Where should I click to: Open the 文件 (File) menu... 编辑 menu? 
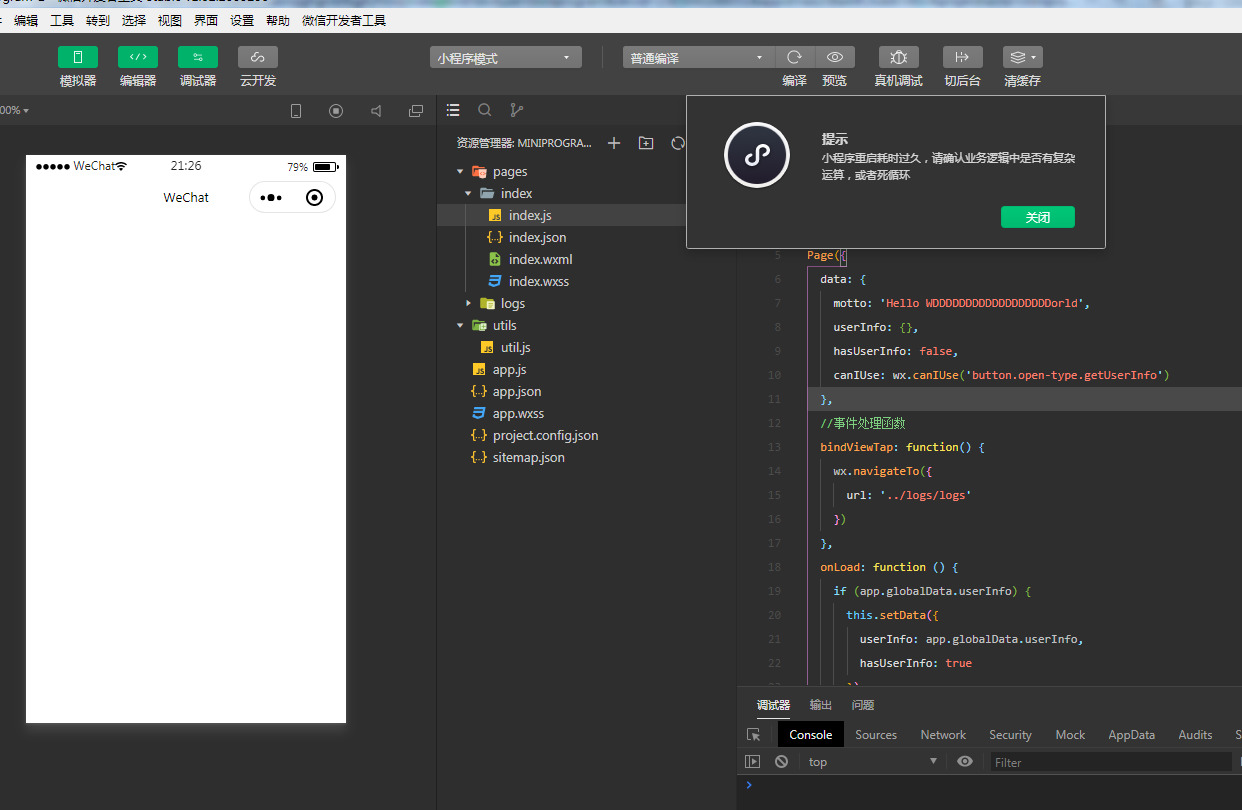26,20
